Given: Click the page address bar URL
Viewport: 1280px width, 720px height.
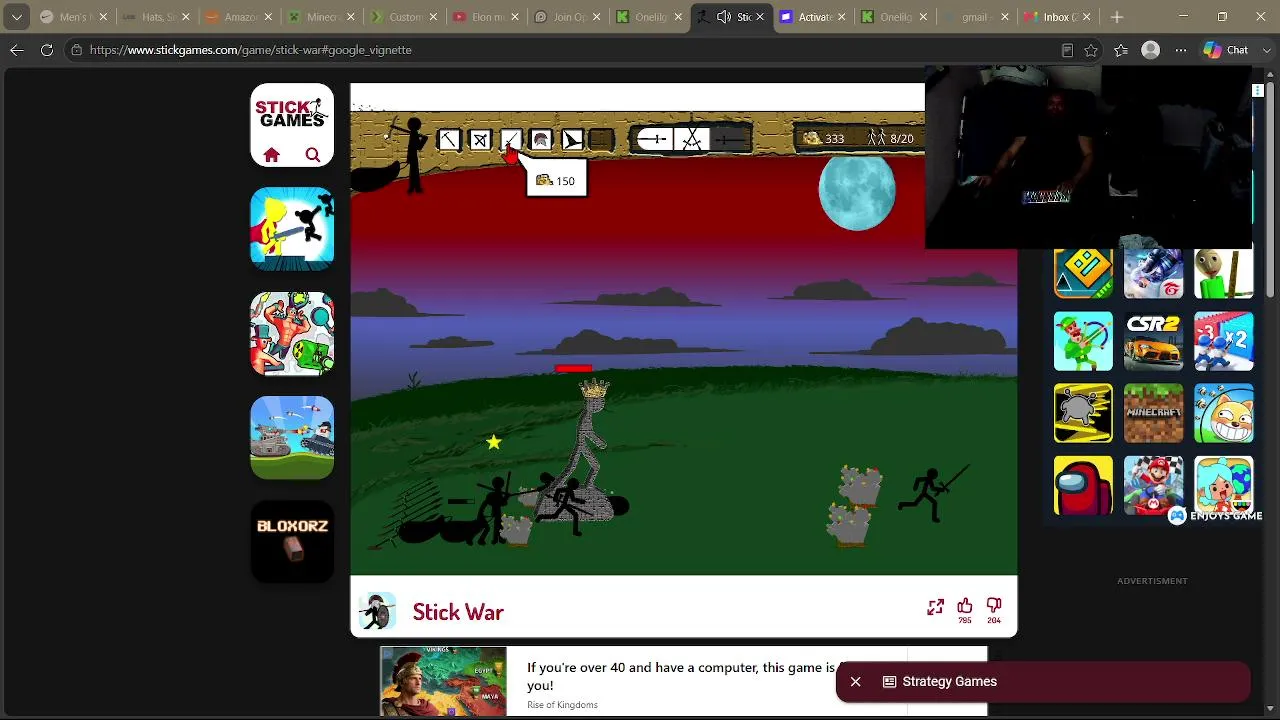Looking at the screenshot, I should 251,50.
